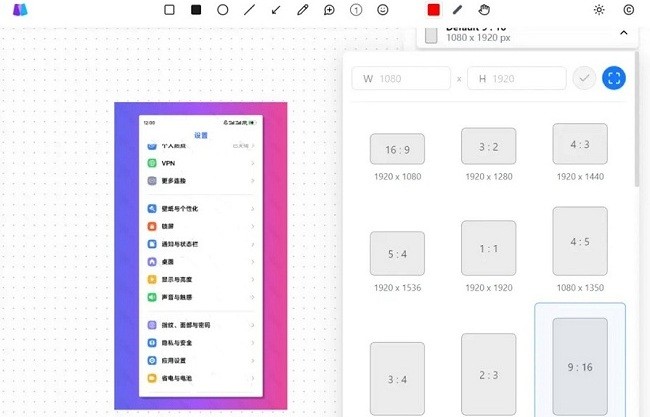Select the outlined rectangle tool
Screen dimensions: 650x417
[169, 10]
